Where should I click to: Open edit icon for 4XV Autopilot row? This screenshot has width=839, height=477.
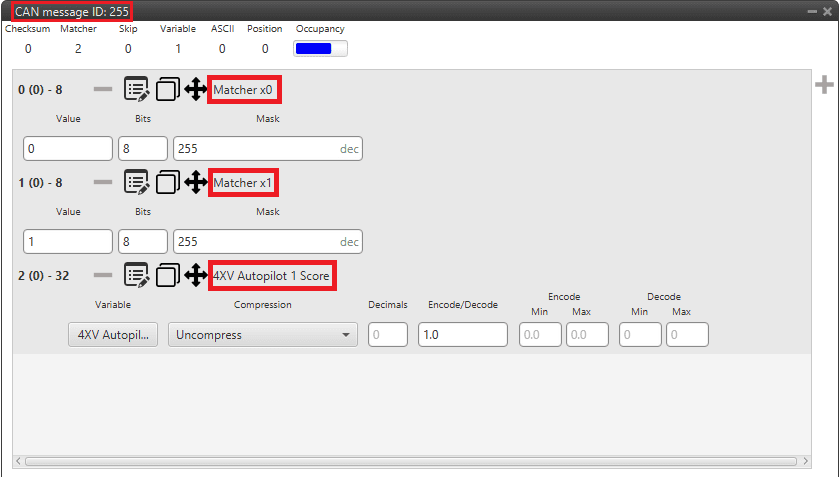tap(137, 275)
